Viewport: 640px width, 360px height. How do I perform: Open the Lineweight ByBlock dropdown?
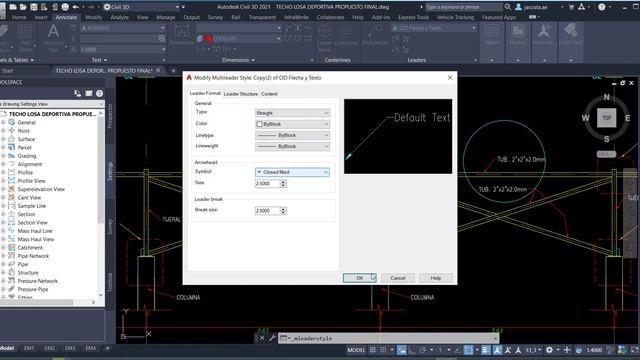point(292,146)
